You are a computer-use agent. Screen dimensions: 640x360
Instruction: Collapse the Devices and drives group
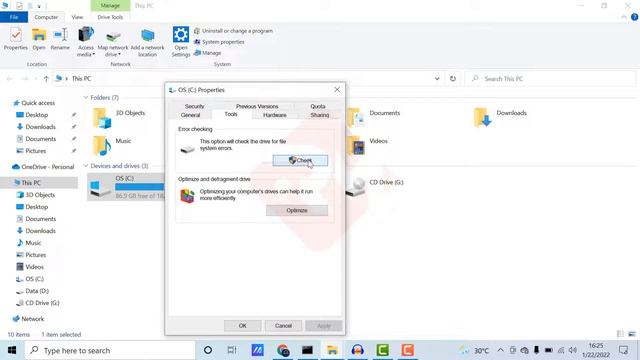tap(86, 166)
